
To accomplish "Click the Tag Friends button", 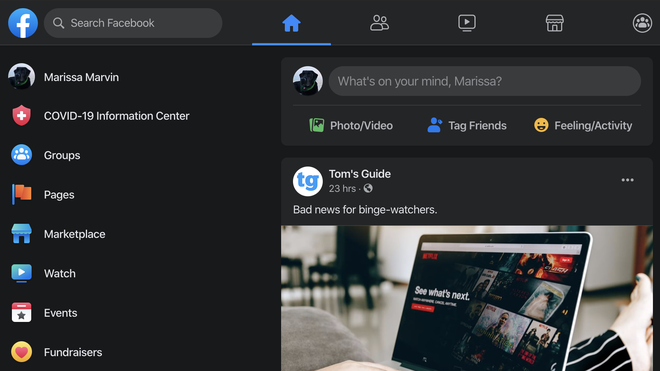I will (467, 125).
